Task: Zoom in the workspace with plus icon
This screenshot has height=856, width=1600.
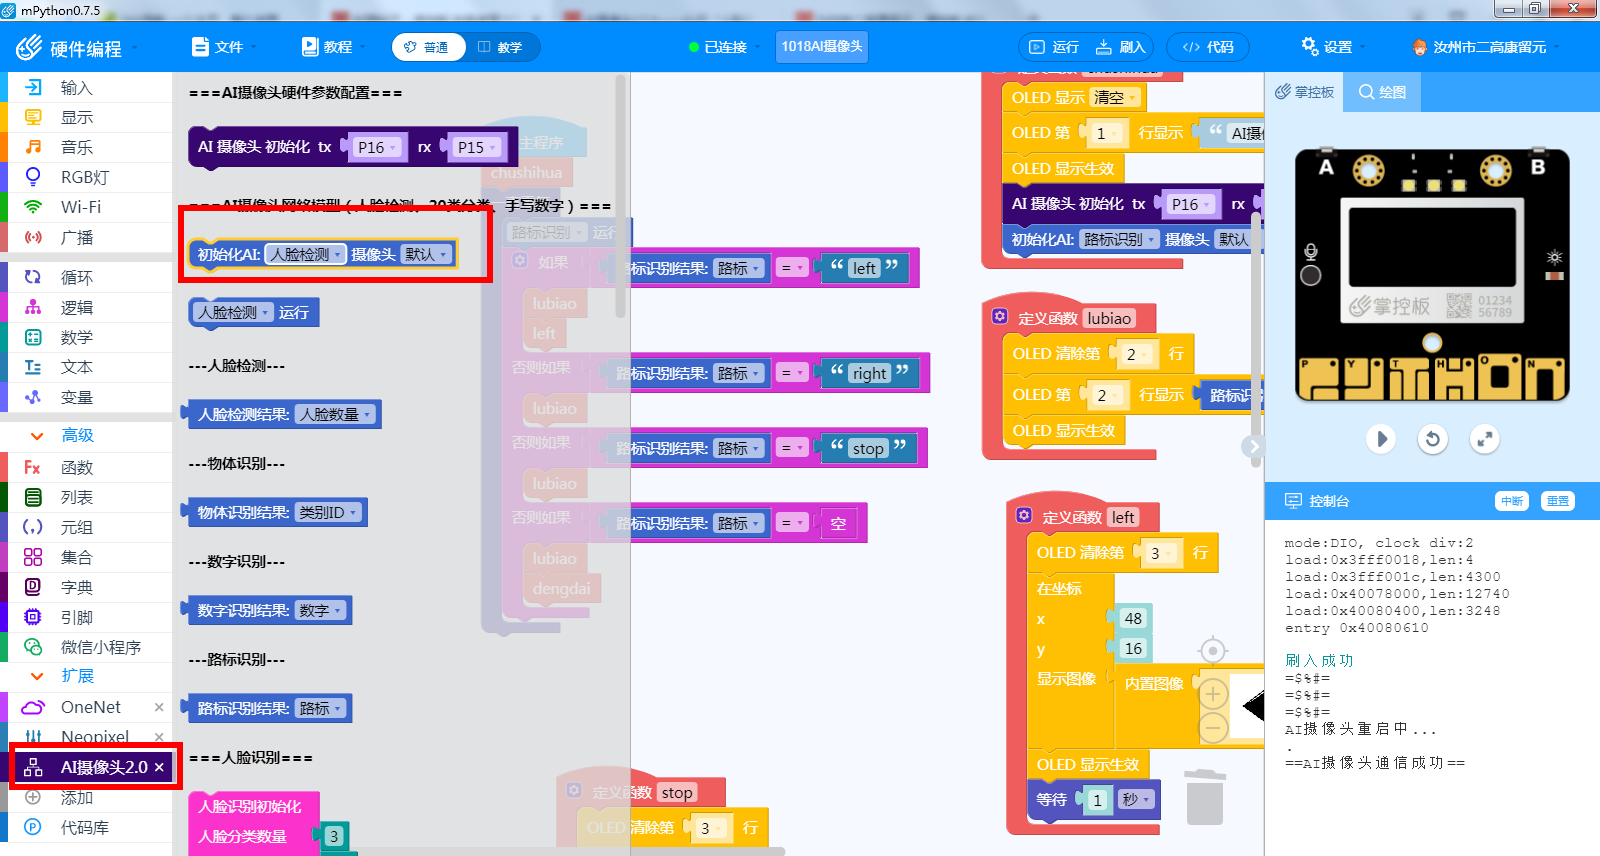Action: click(x=1213, y=693)
